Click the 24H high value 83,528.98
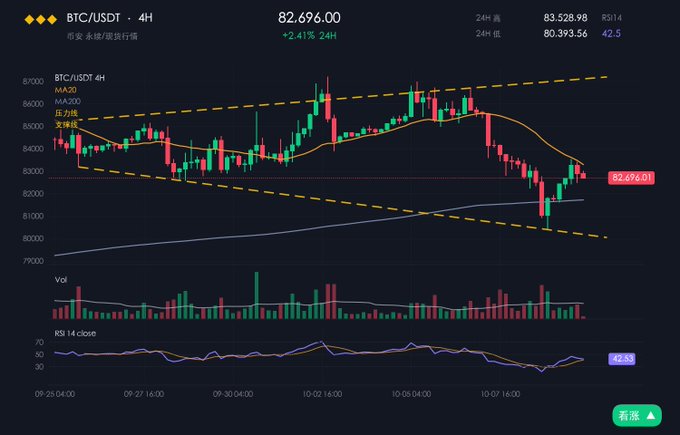680x435 pixels. [566, 18]
